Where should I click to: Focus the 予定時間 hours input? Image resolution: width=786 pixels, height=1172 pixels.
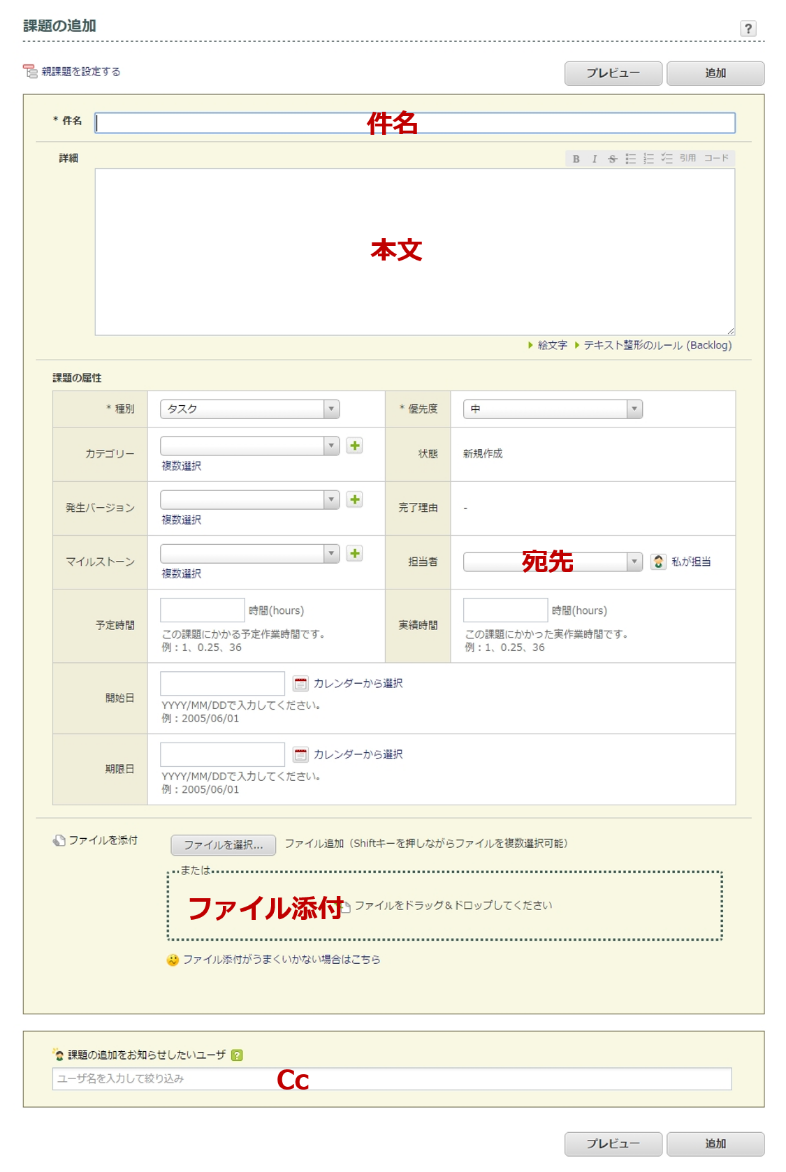pos(202,610)
